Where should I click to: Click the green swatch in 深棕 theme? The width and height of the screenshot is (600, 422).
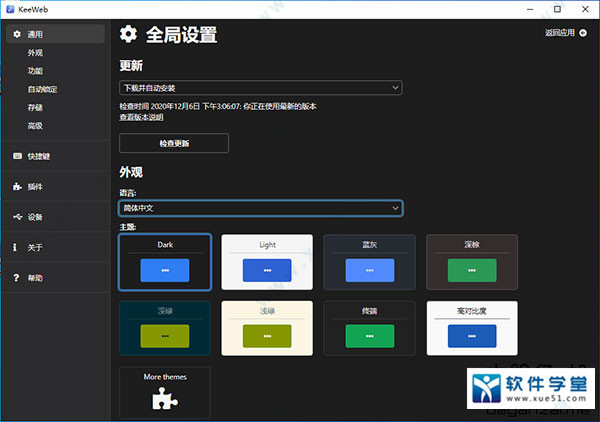[x=472, y=270]
